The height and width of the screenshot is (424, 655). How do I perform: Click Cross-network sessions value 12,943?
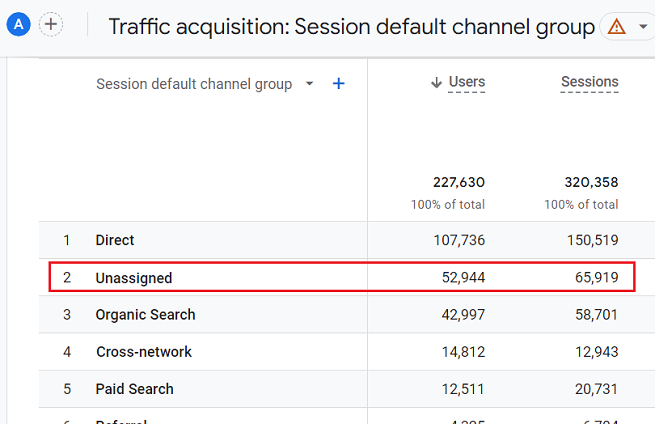click(x=597, y=352)
